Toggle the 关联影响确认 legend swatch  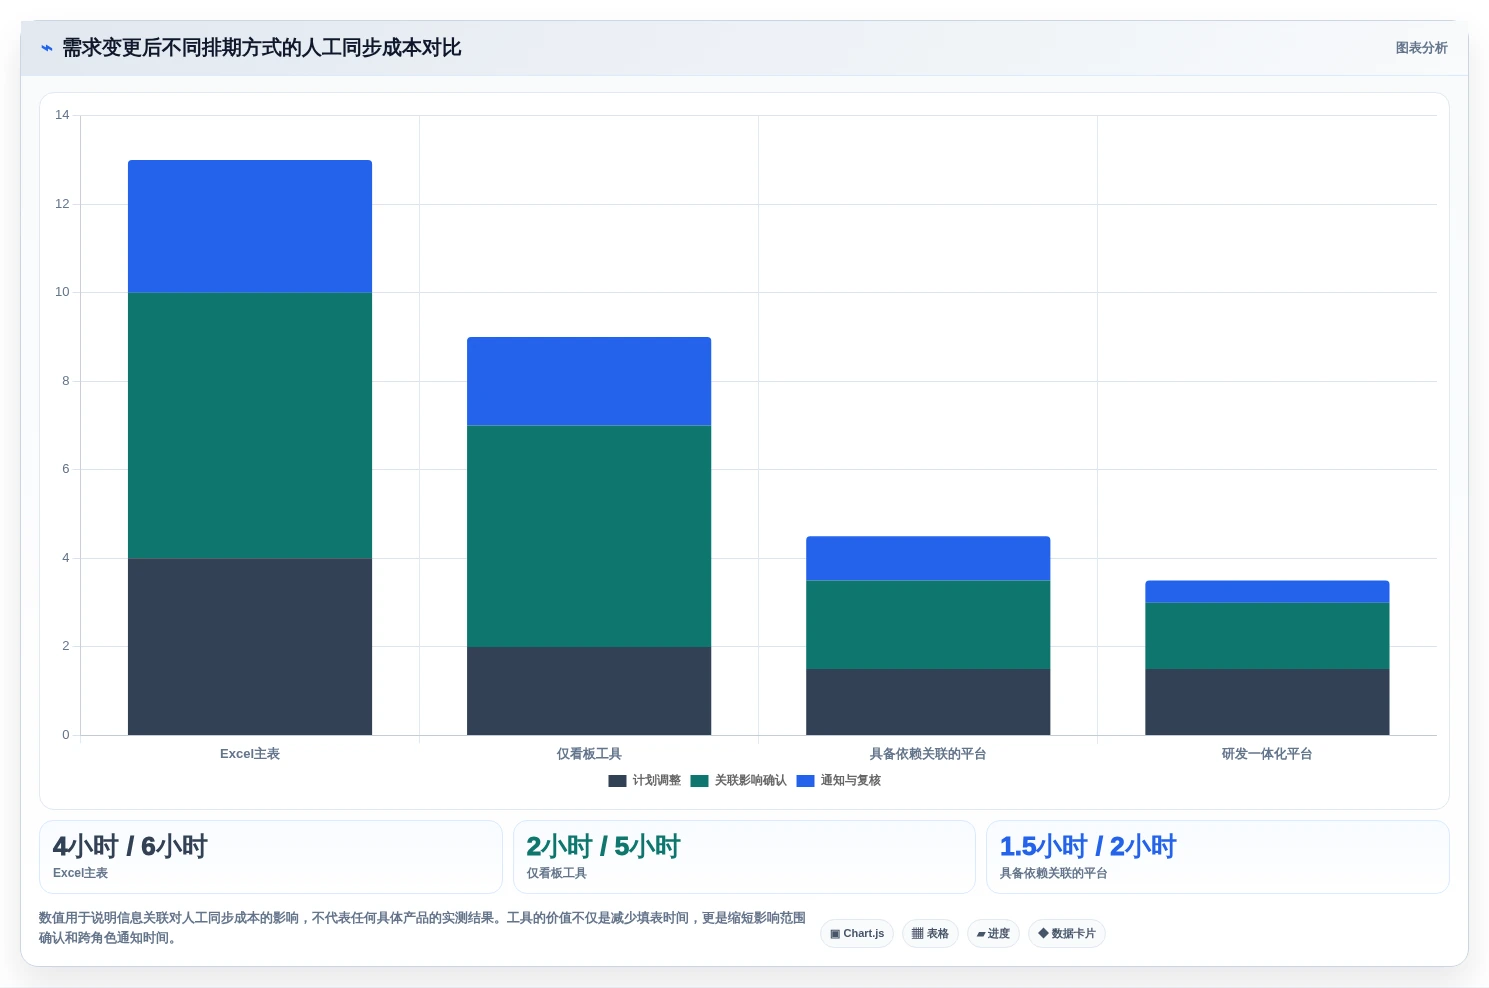(699, 781)
